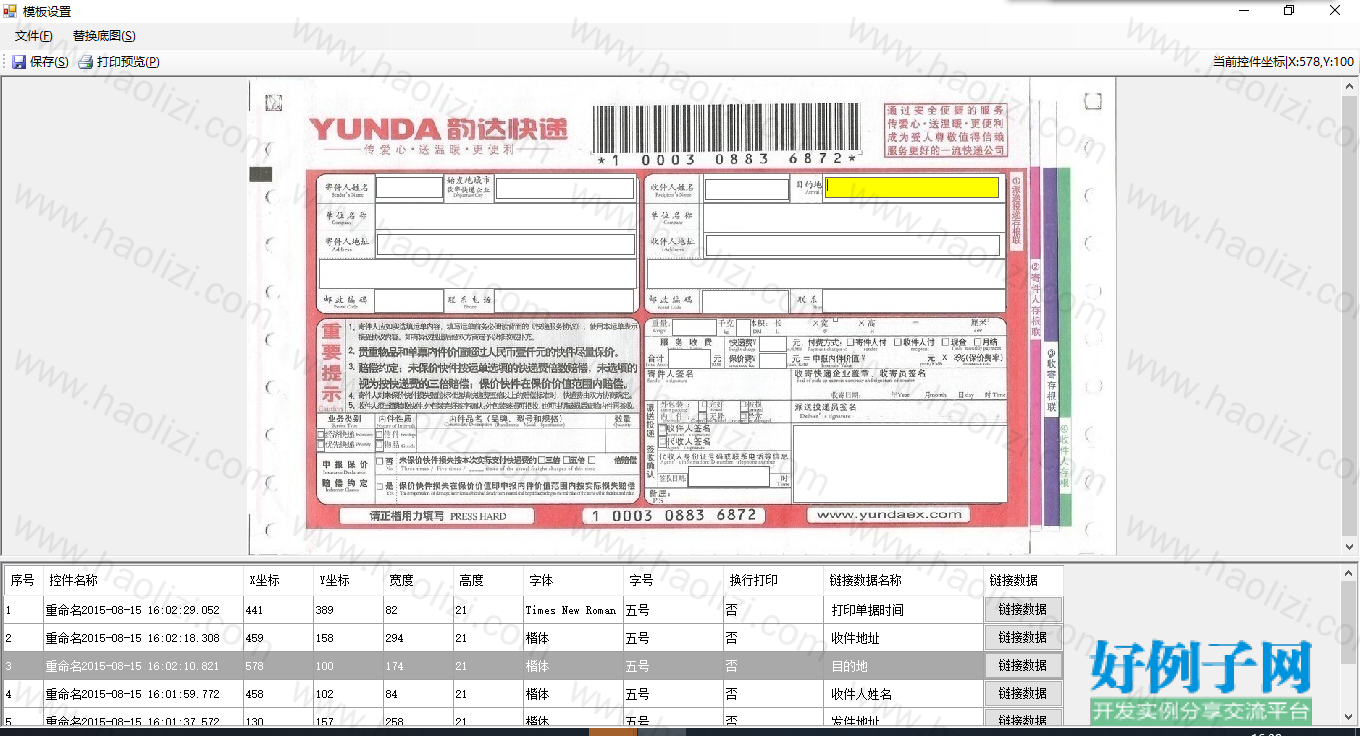1360x736 pixels.
Task: Click the Y坐标 cell showing 158
Action: 348,638
